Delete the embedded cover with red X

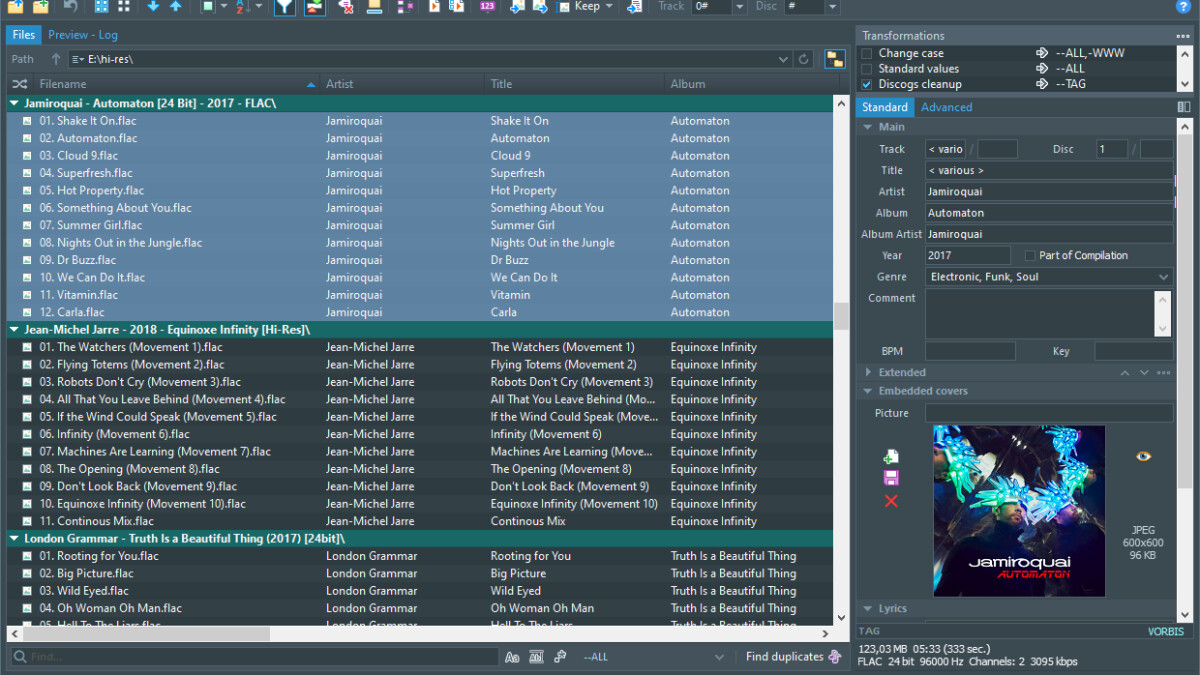(x=891, y=501)
